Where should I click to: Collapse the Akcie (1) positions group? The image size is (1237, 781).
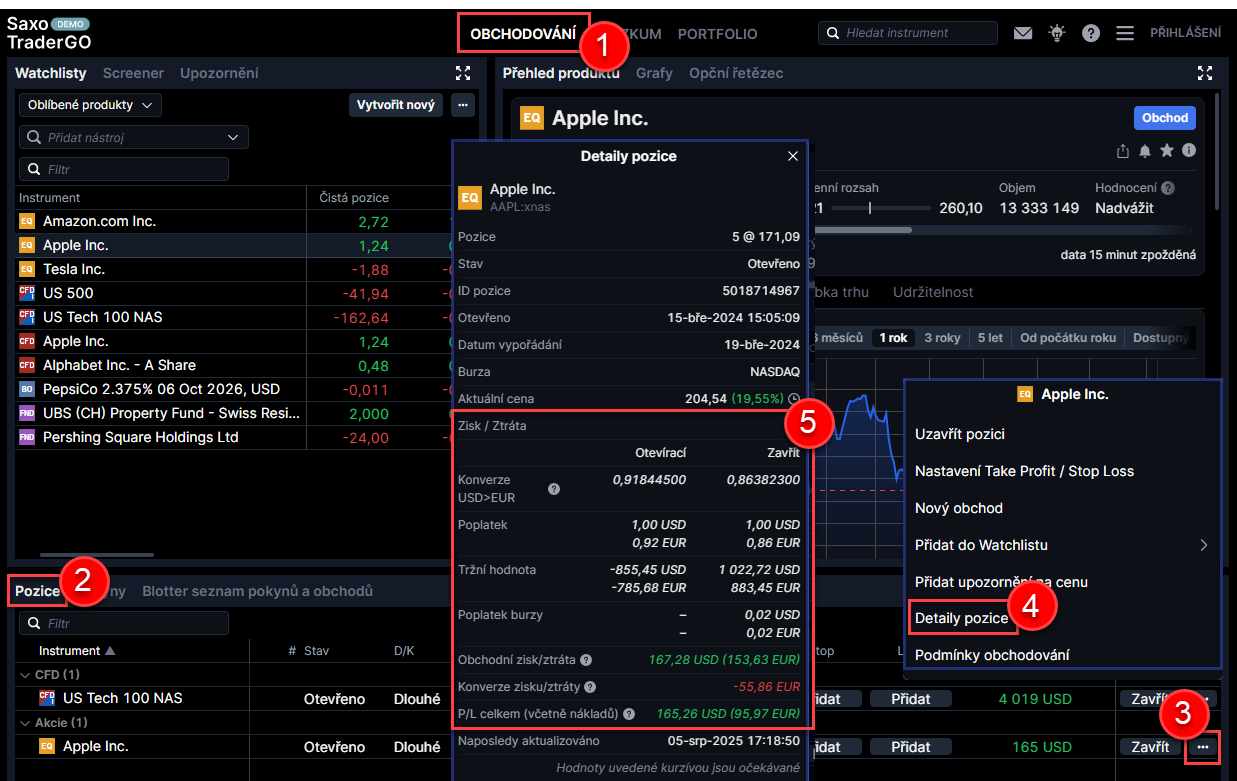[x=26, y=722]
